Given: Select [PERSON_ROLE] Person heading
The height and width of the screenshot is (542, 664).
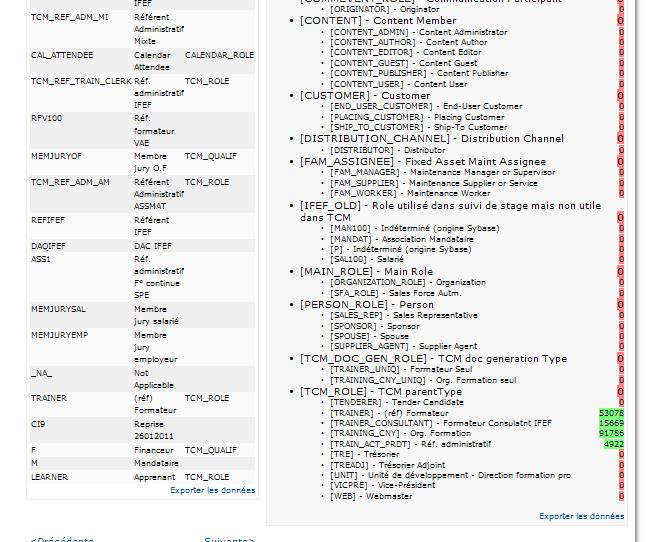Looking at the screenshot, I should point(367,305).
